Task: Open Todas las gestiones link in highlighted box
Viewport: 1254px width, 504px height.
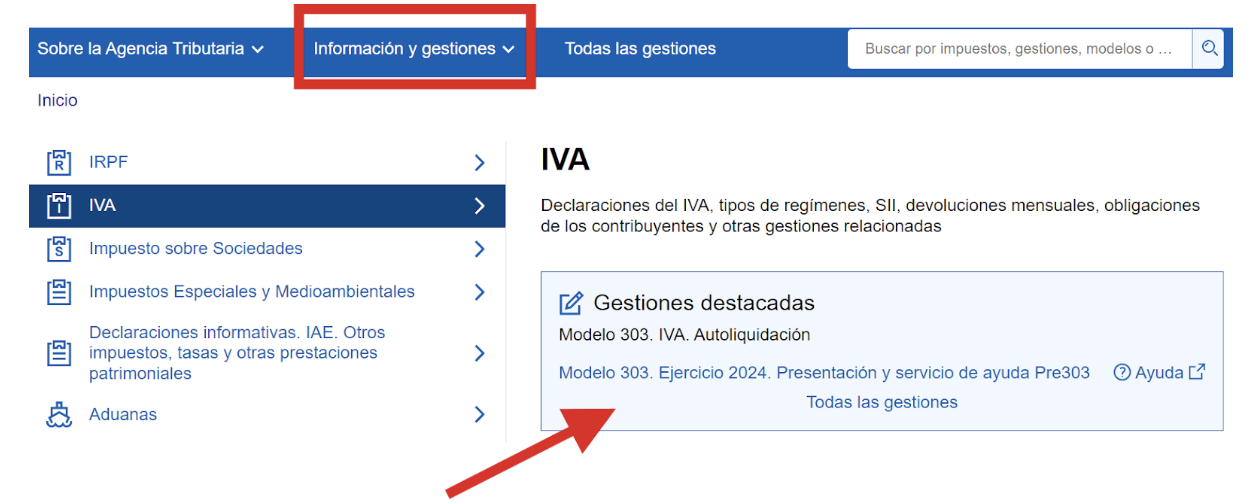Action: 882,402
